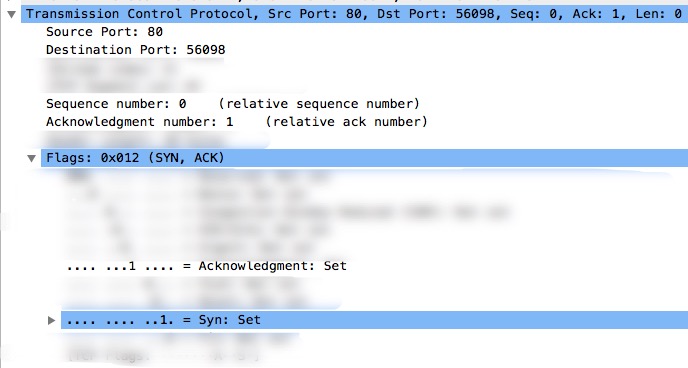Select blurred flag row directly below Syn: Set
This screenshot has width=688, height=368.
(x=179, y=338)
